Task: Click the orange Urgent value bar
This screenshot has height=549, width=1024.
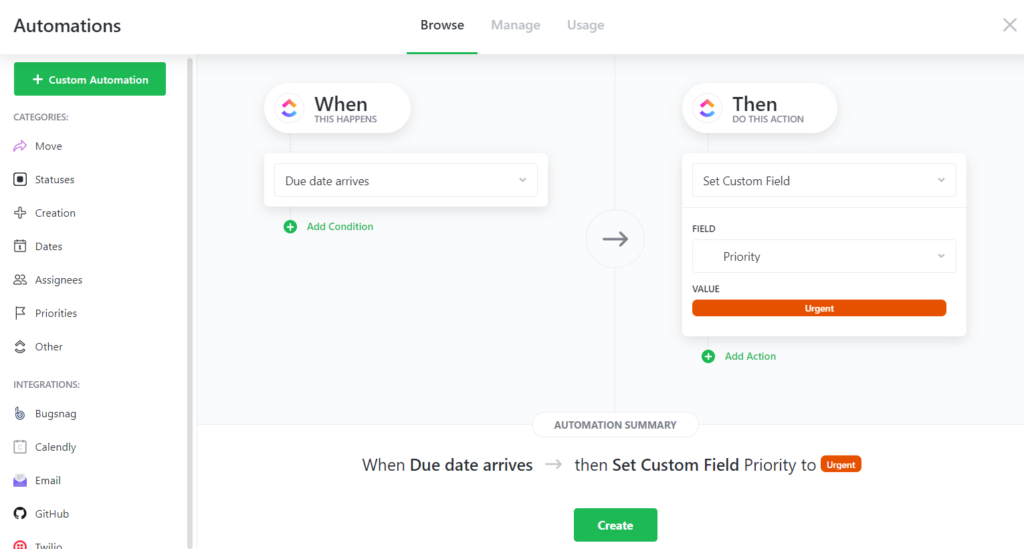Action: tap(818, 309)
